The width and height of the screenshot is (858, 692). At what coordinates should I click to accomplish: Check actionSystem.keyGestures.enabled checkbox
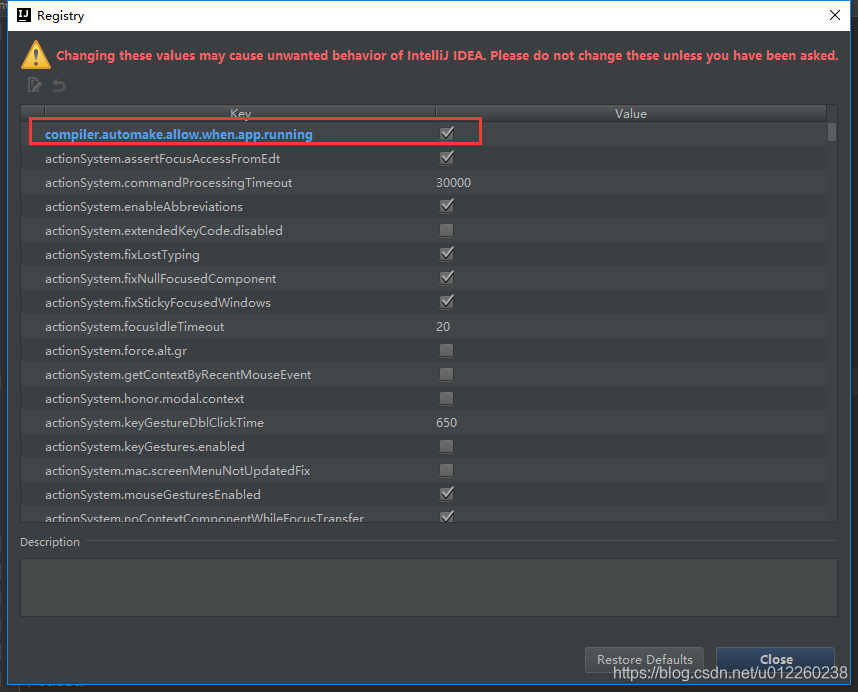(x=447, y=446)
